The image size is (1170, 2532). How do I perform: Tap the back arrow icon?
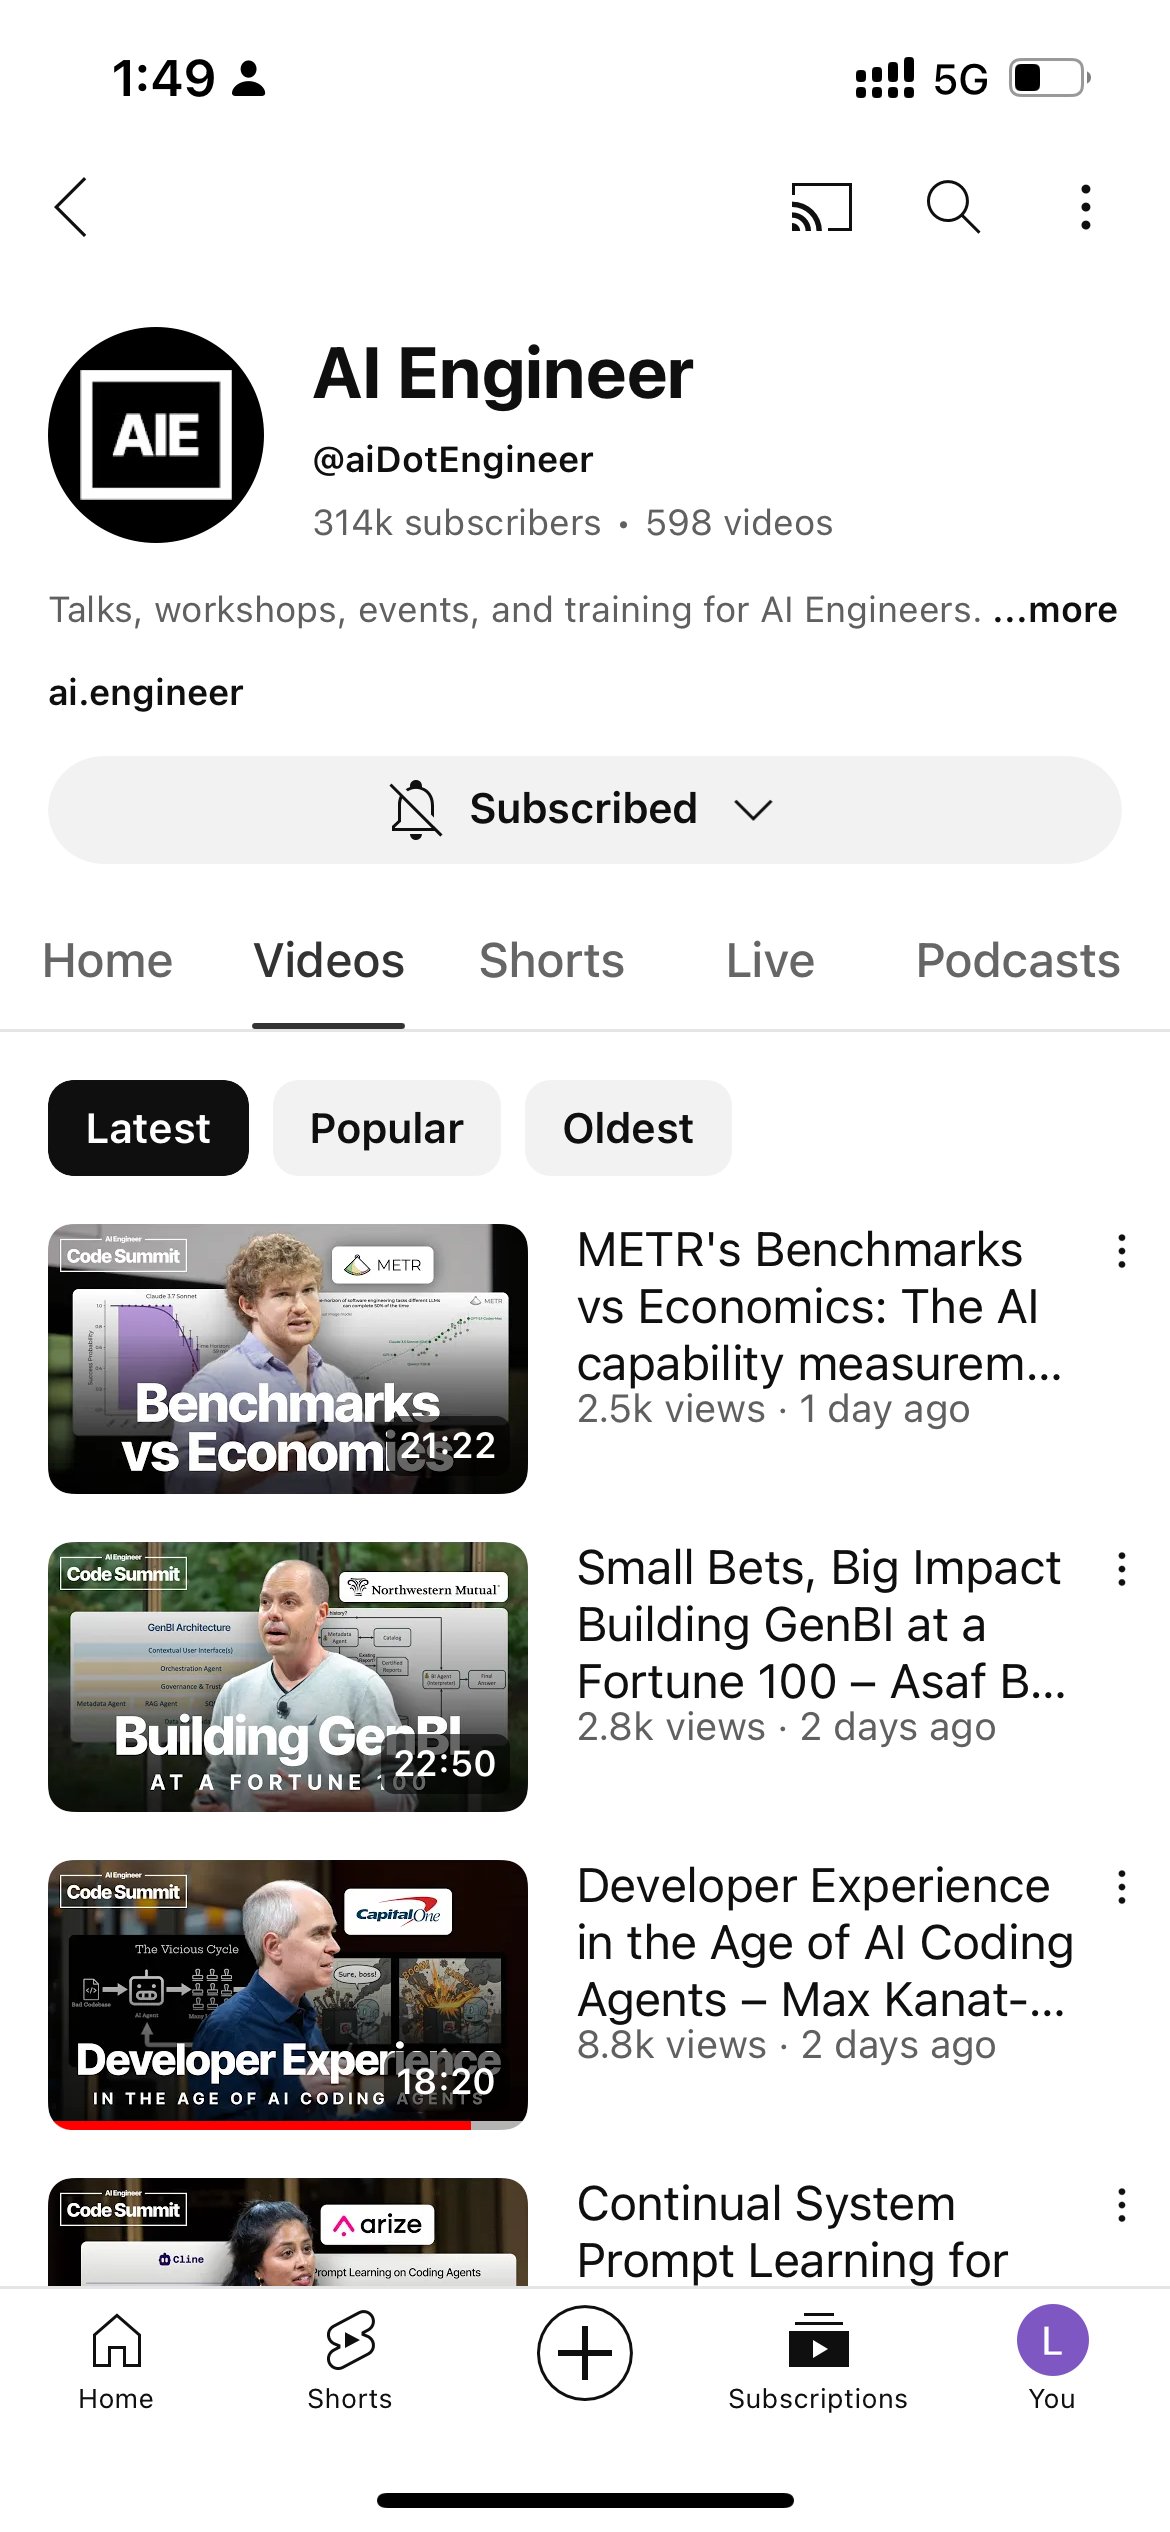tap(72, 207)
